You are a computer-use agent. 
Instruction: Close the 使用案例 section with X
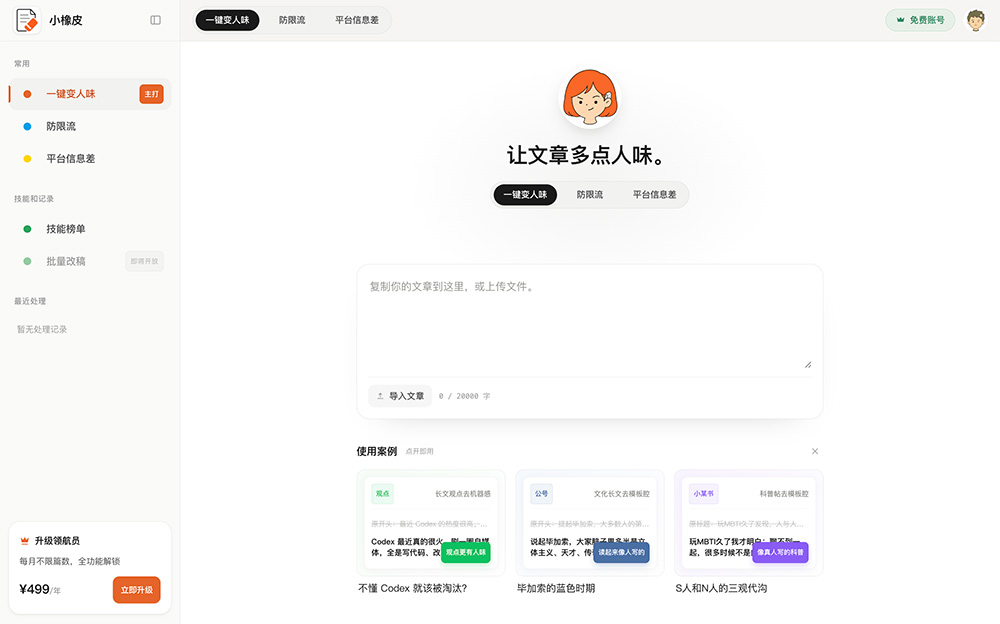click(x=814, y=451)
